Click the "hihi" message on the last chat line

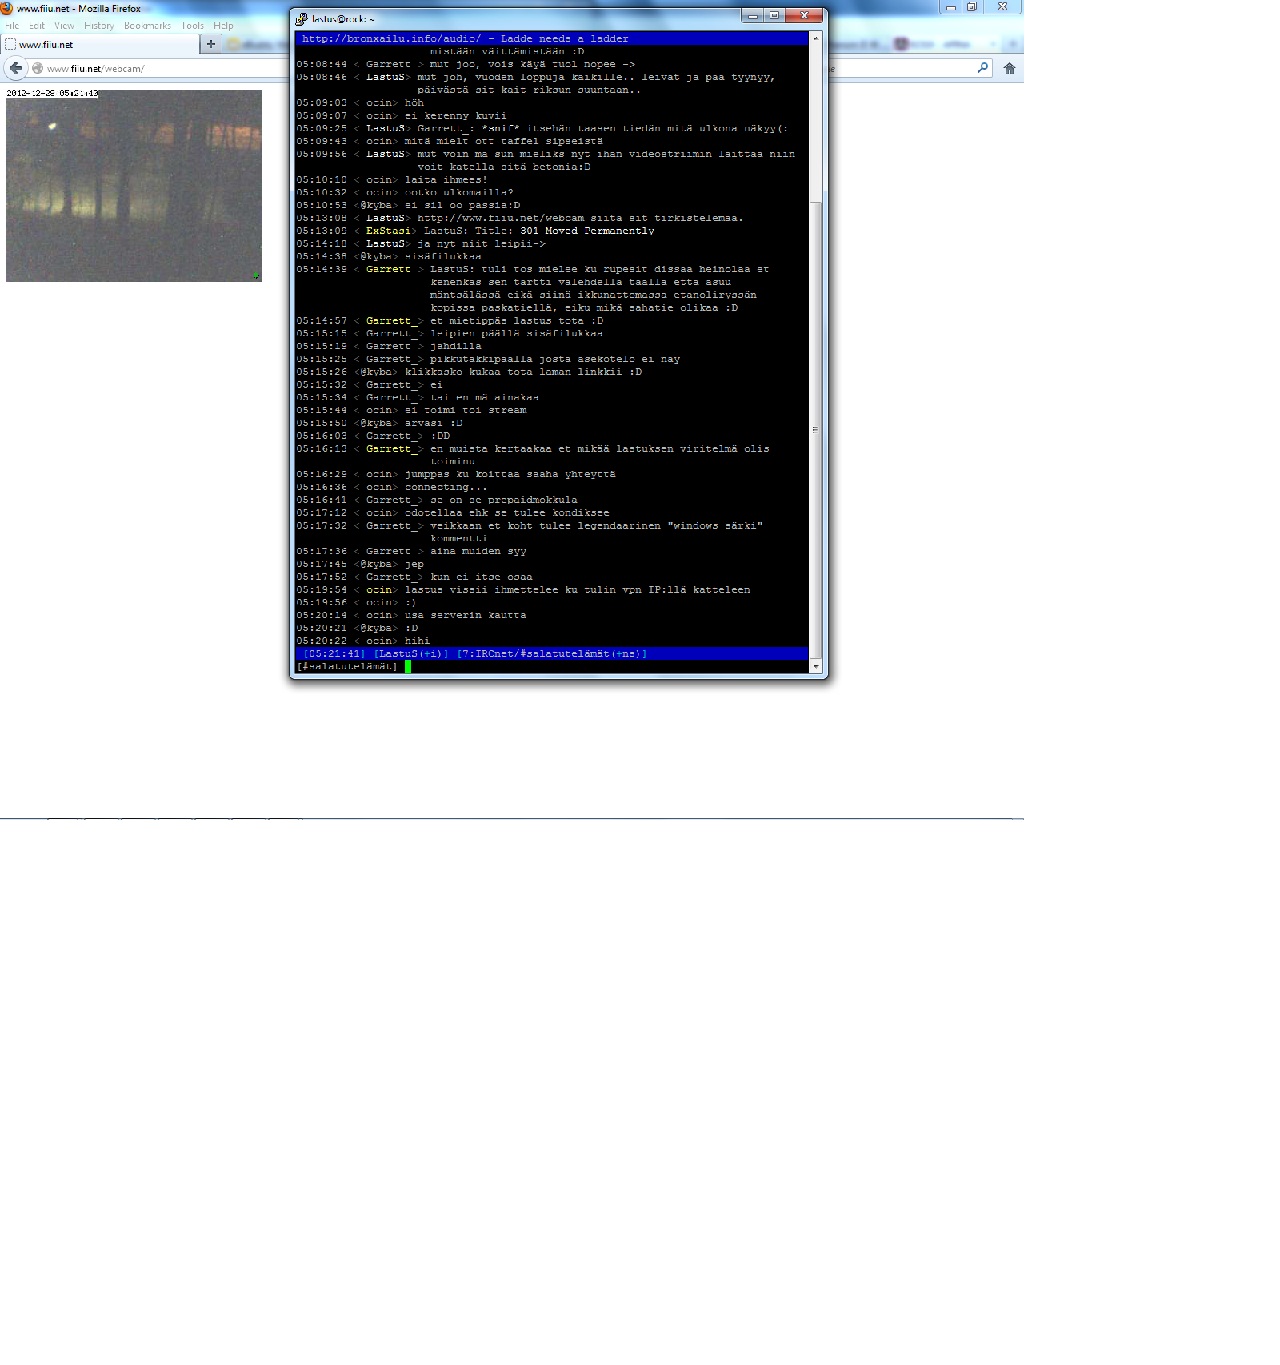pos(417,641)
